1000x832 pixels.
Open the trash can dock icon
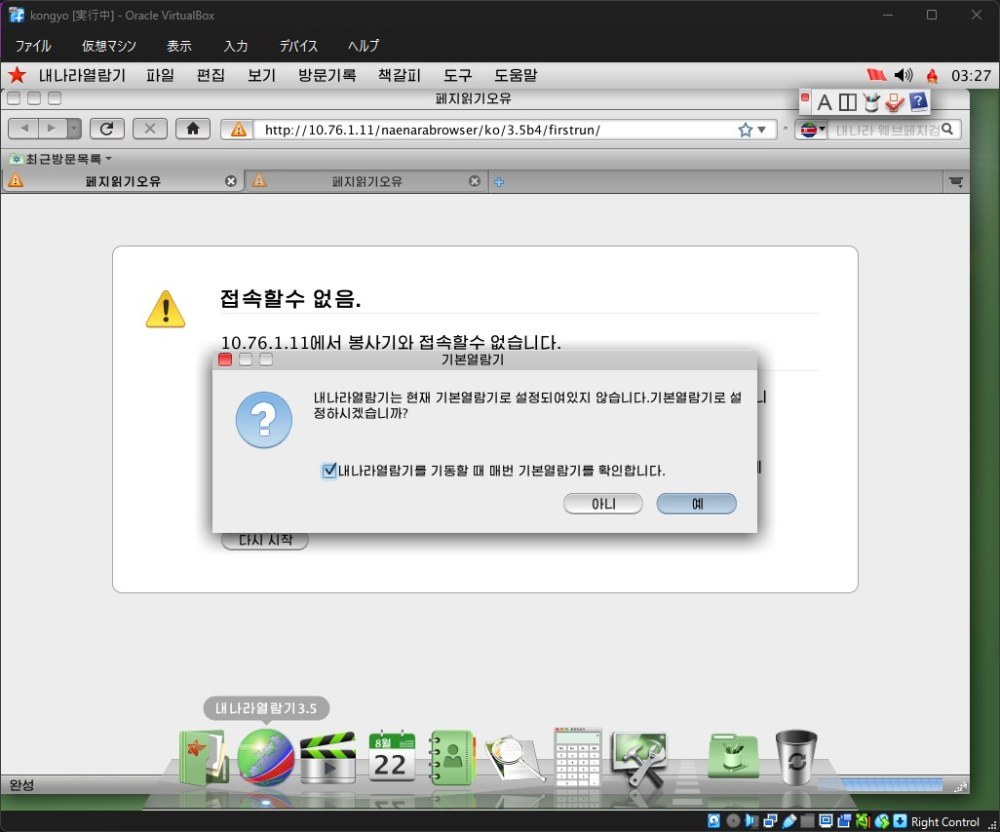coord(796,757)
